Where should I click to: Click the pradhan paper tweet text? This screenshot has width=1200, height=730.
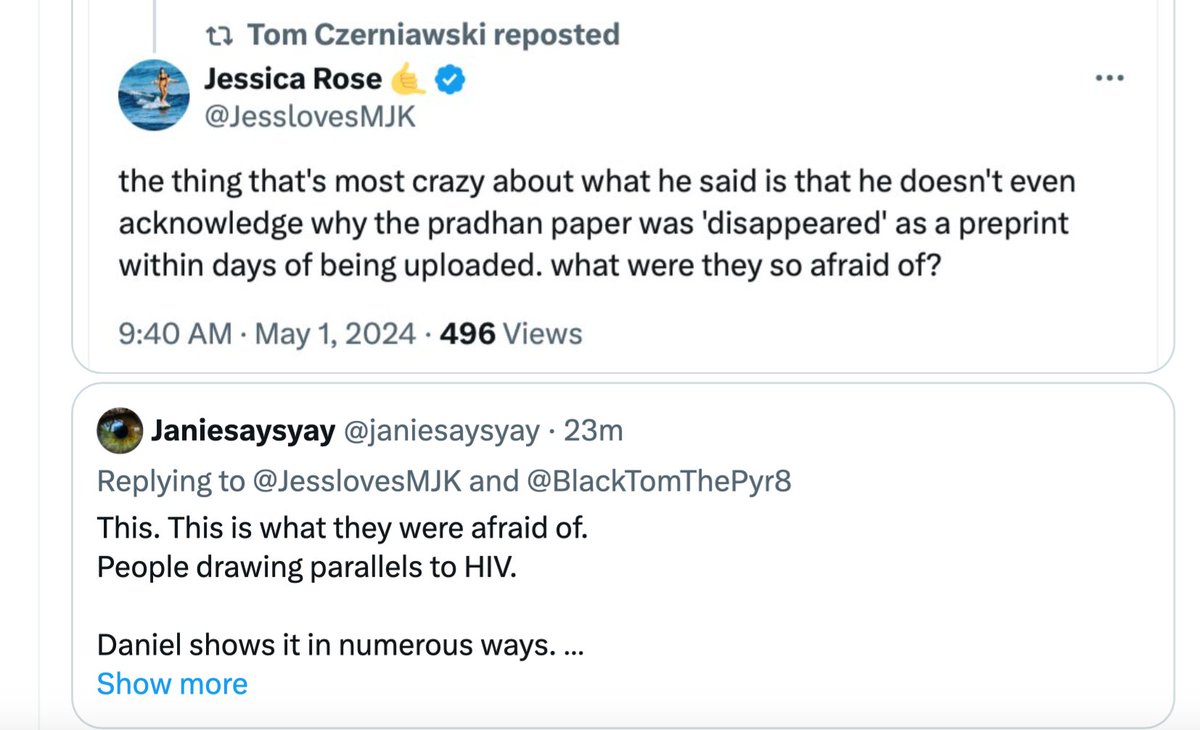[594, 223]
